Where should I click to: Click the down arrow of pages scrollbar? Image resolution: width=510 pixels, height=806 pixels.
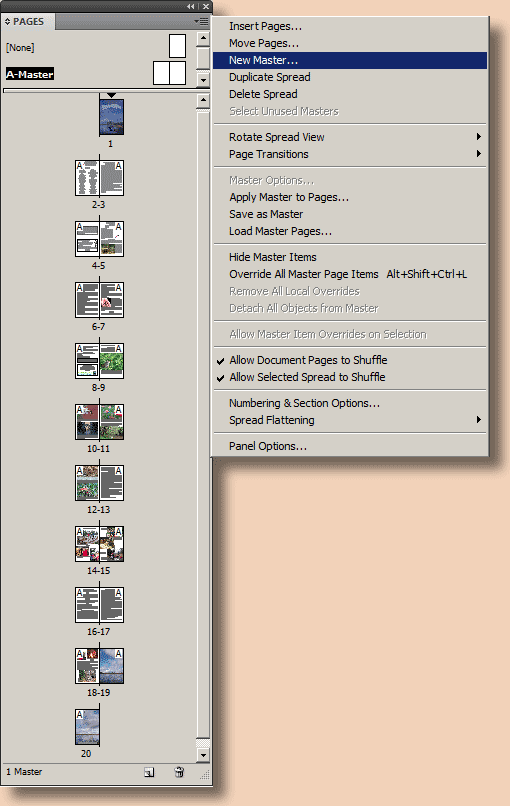click(x=204, y=755)
